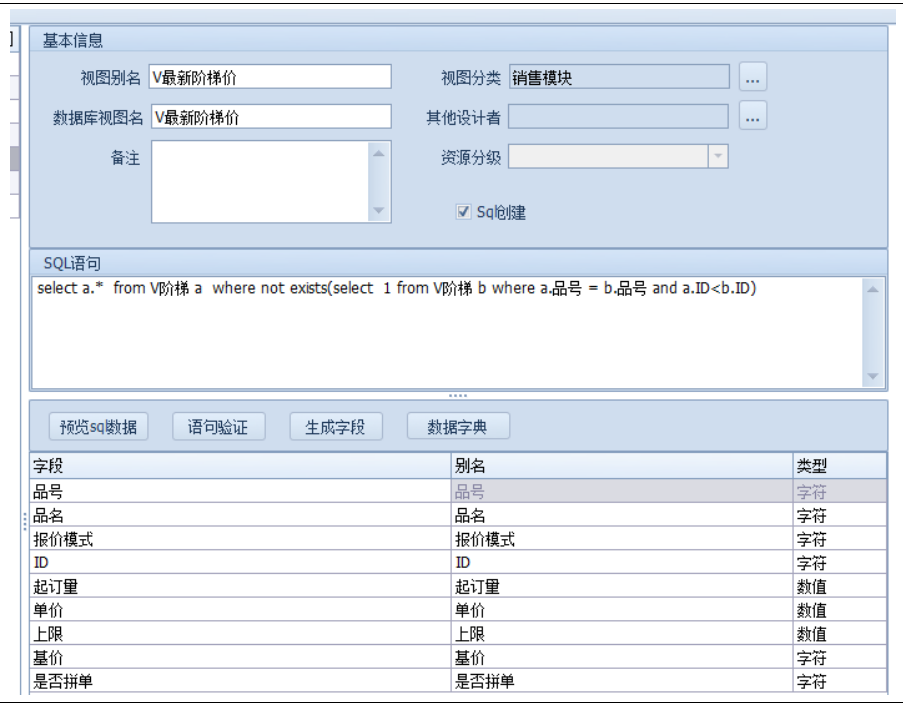Click ellipsis button next to 其他设计者 field
Viewport: 903px width, 703px height.
[753, 117]
